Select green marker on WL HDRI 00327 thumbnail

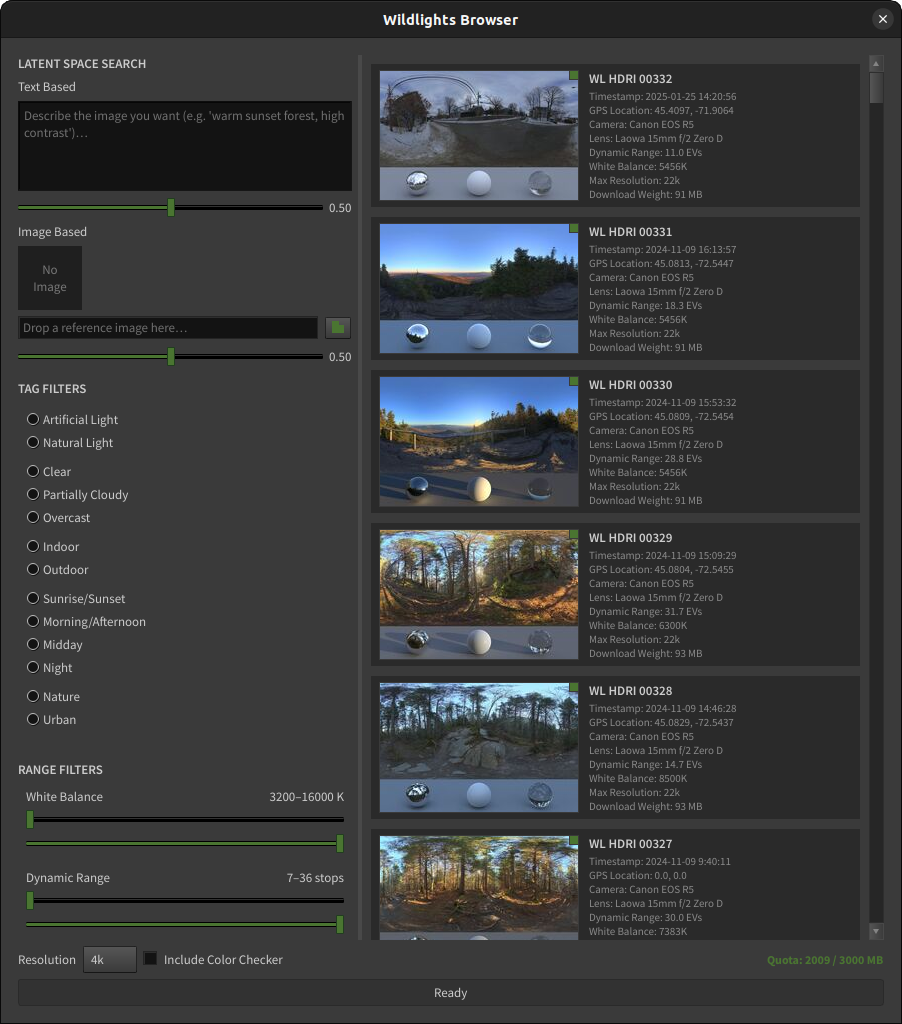[x=573, y=840]
